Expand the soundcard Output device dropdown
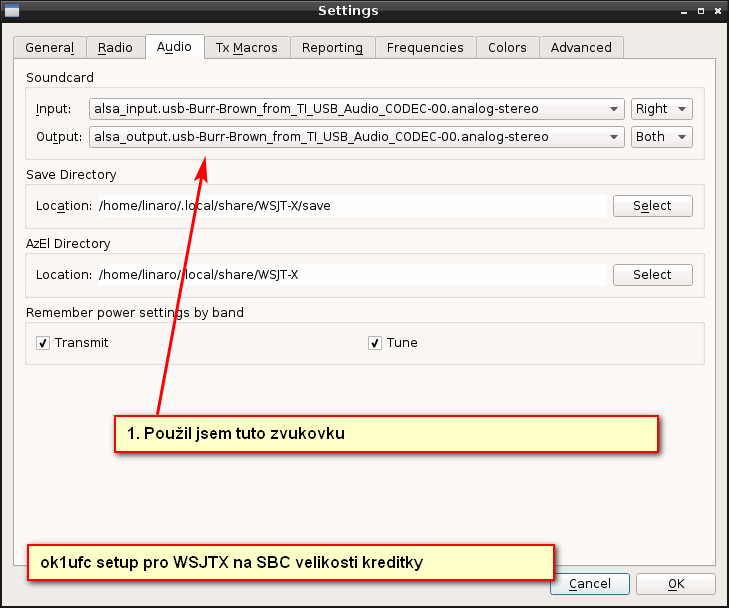Viewport: 729px width, 608px height. [x=356, y=137]
